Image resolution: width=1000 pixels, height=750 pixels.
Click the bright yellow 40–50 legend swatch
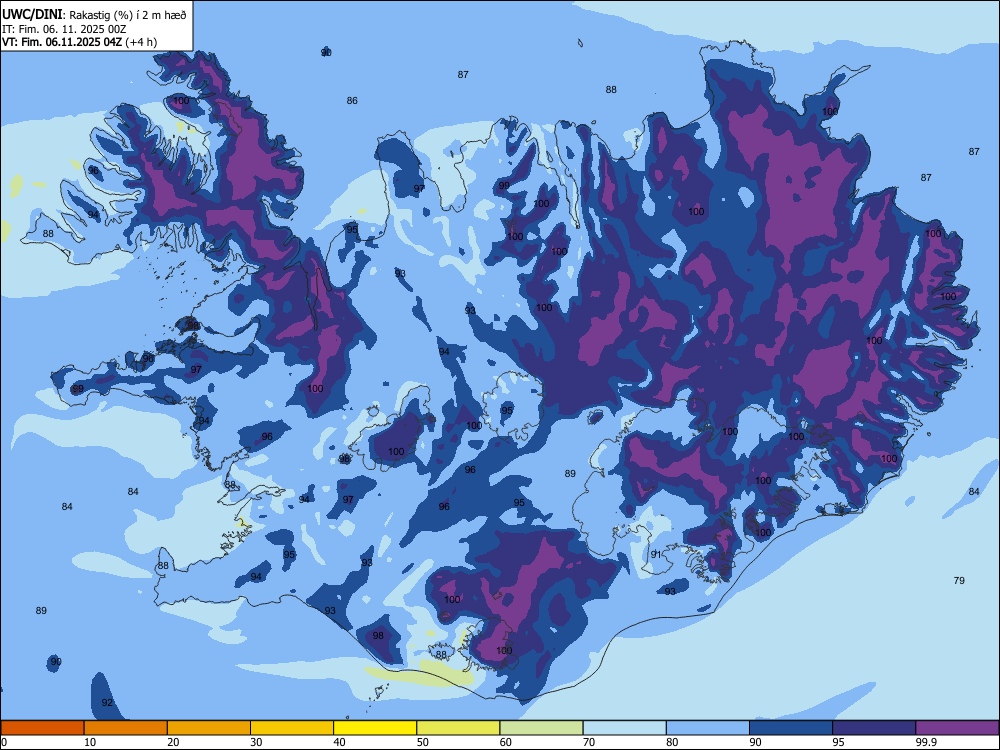point(375,728)
